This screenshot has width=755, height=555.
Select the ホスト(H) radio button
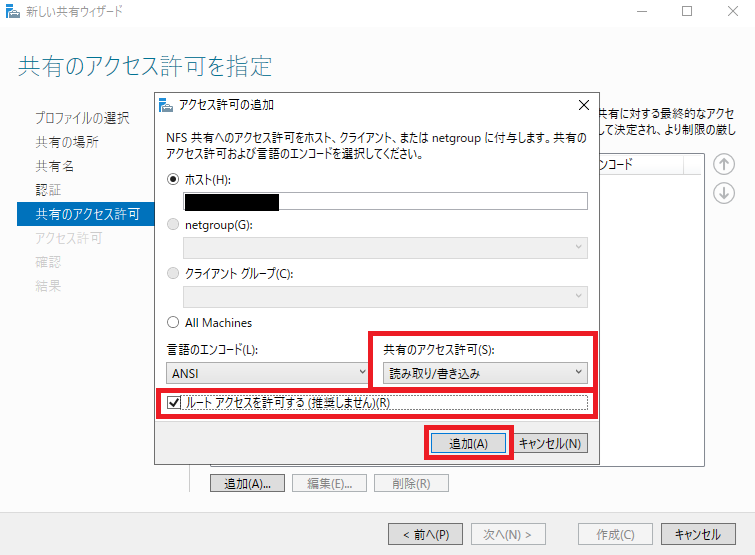pos(175,179)
